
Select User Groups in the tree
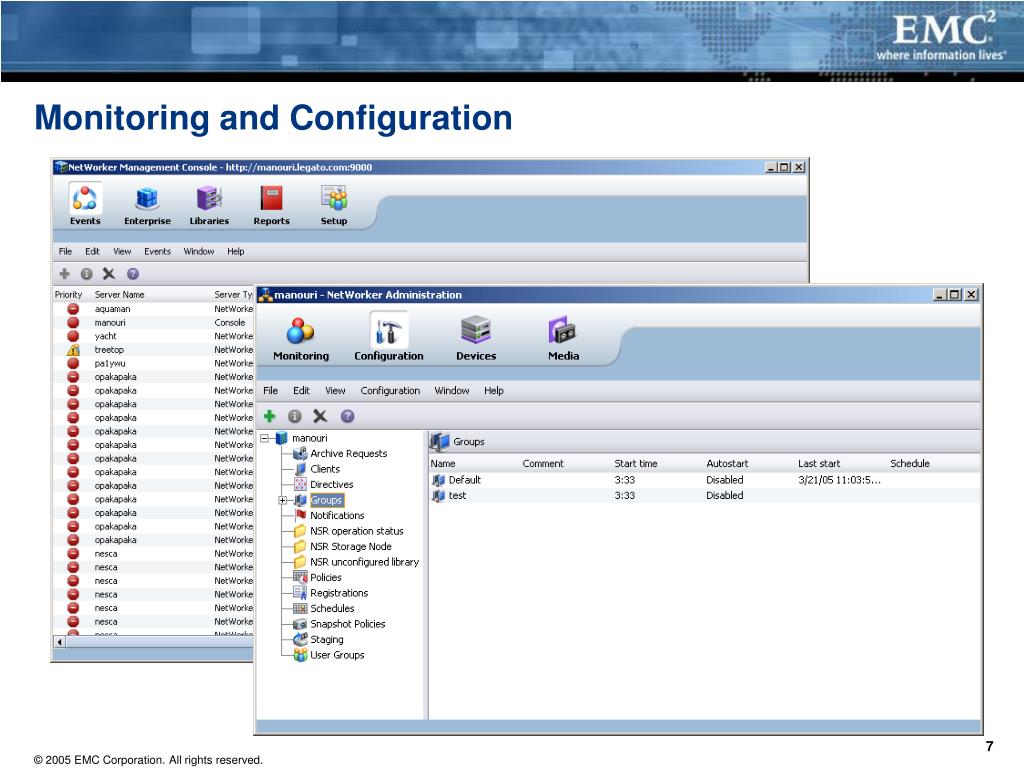click(x=337, y=655)
